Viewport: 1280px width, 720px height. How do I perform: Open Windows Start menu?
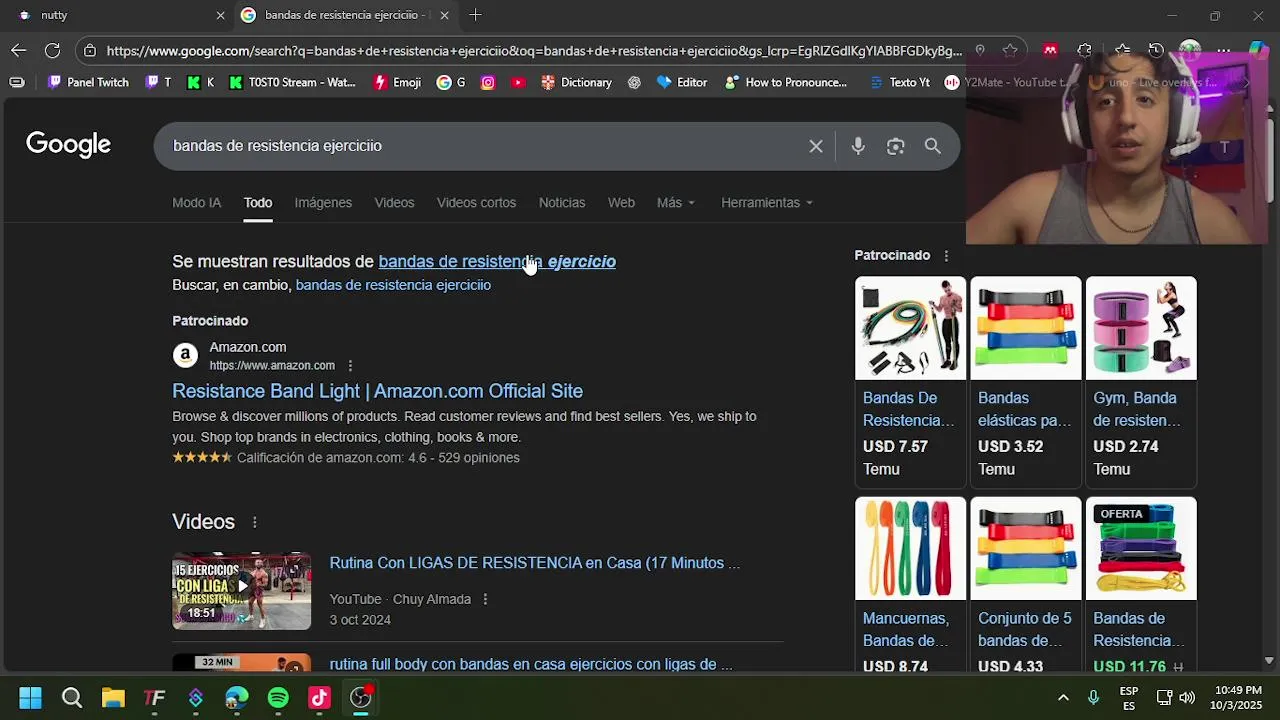click(x=30, y=698)
